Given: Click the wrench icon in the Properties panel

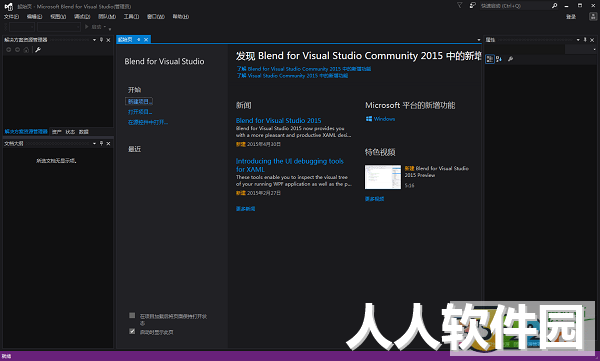Looking at the screenshot, I should (510, 59).
